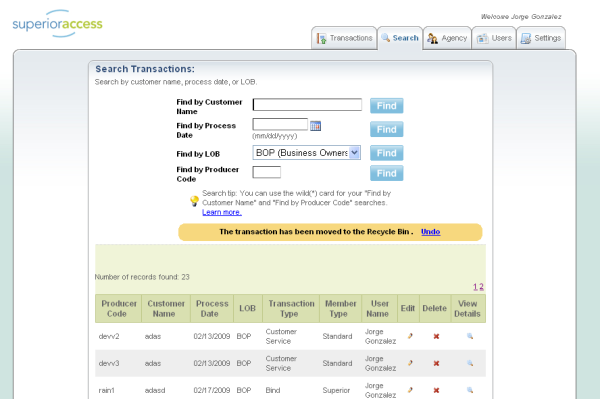Sort by Member Type column header

coord(341,308)
